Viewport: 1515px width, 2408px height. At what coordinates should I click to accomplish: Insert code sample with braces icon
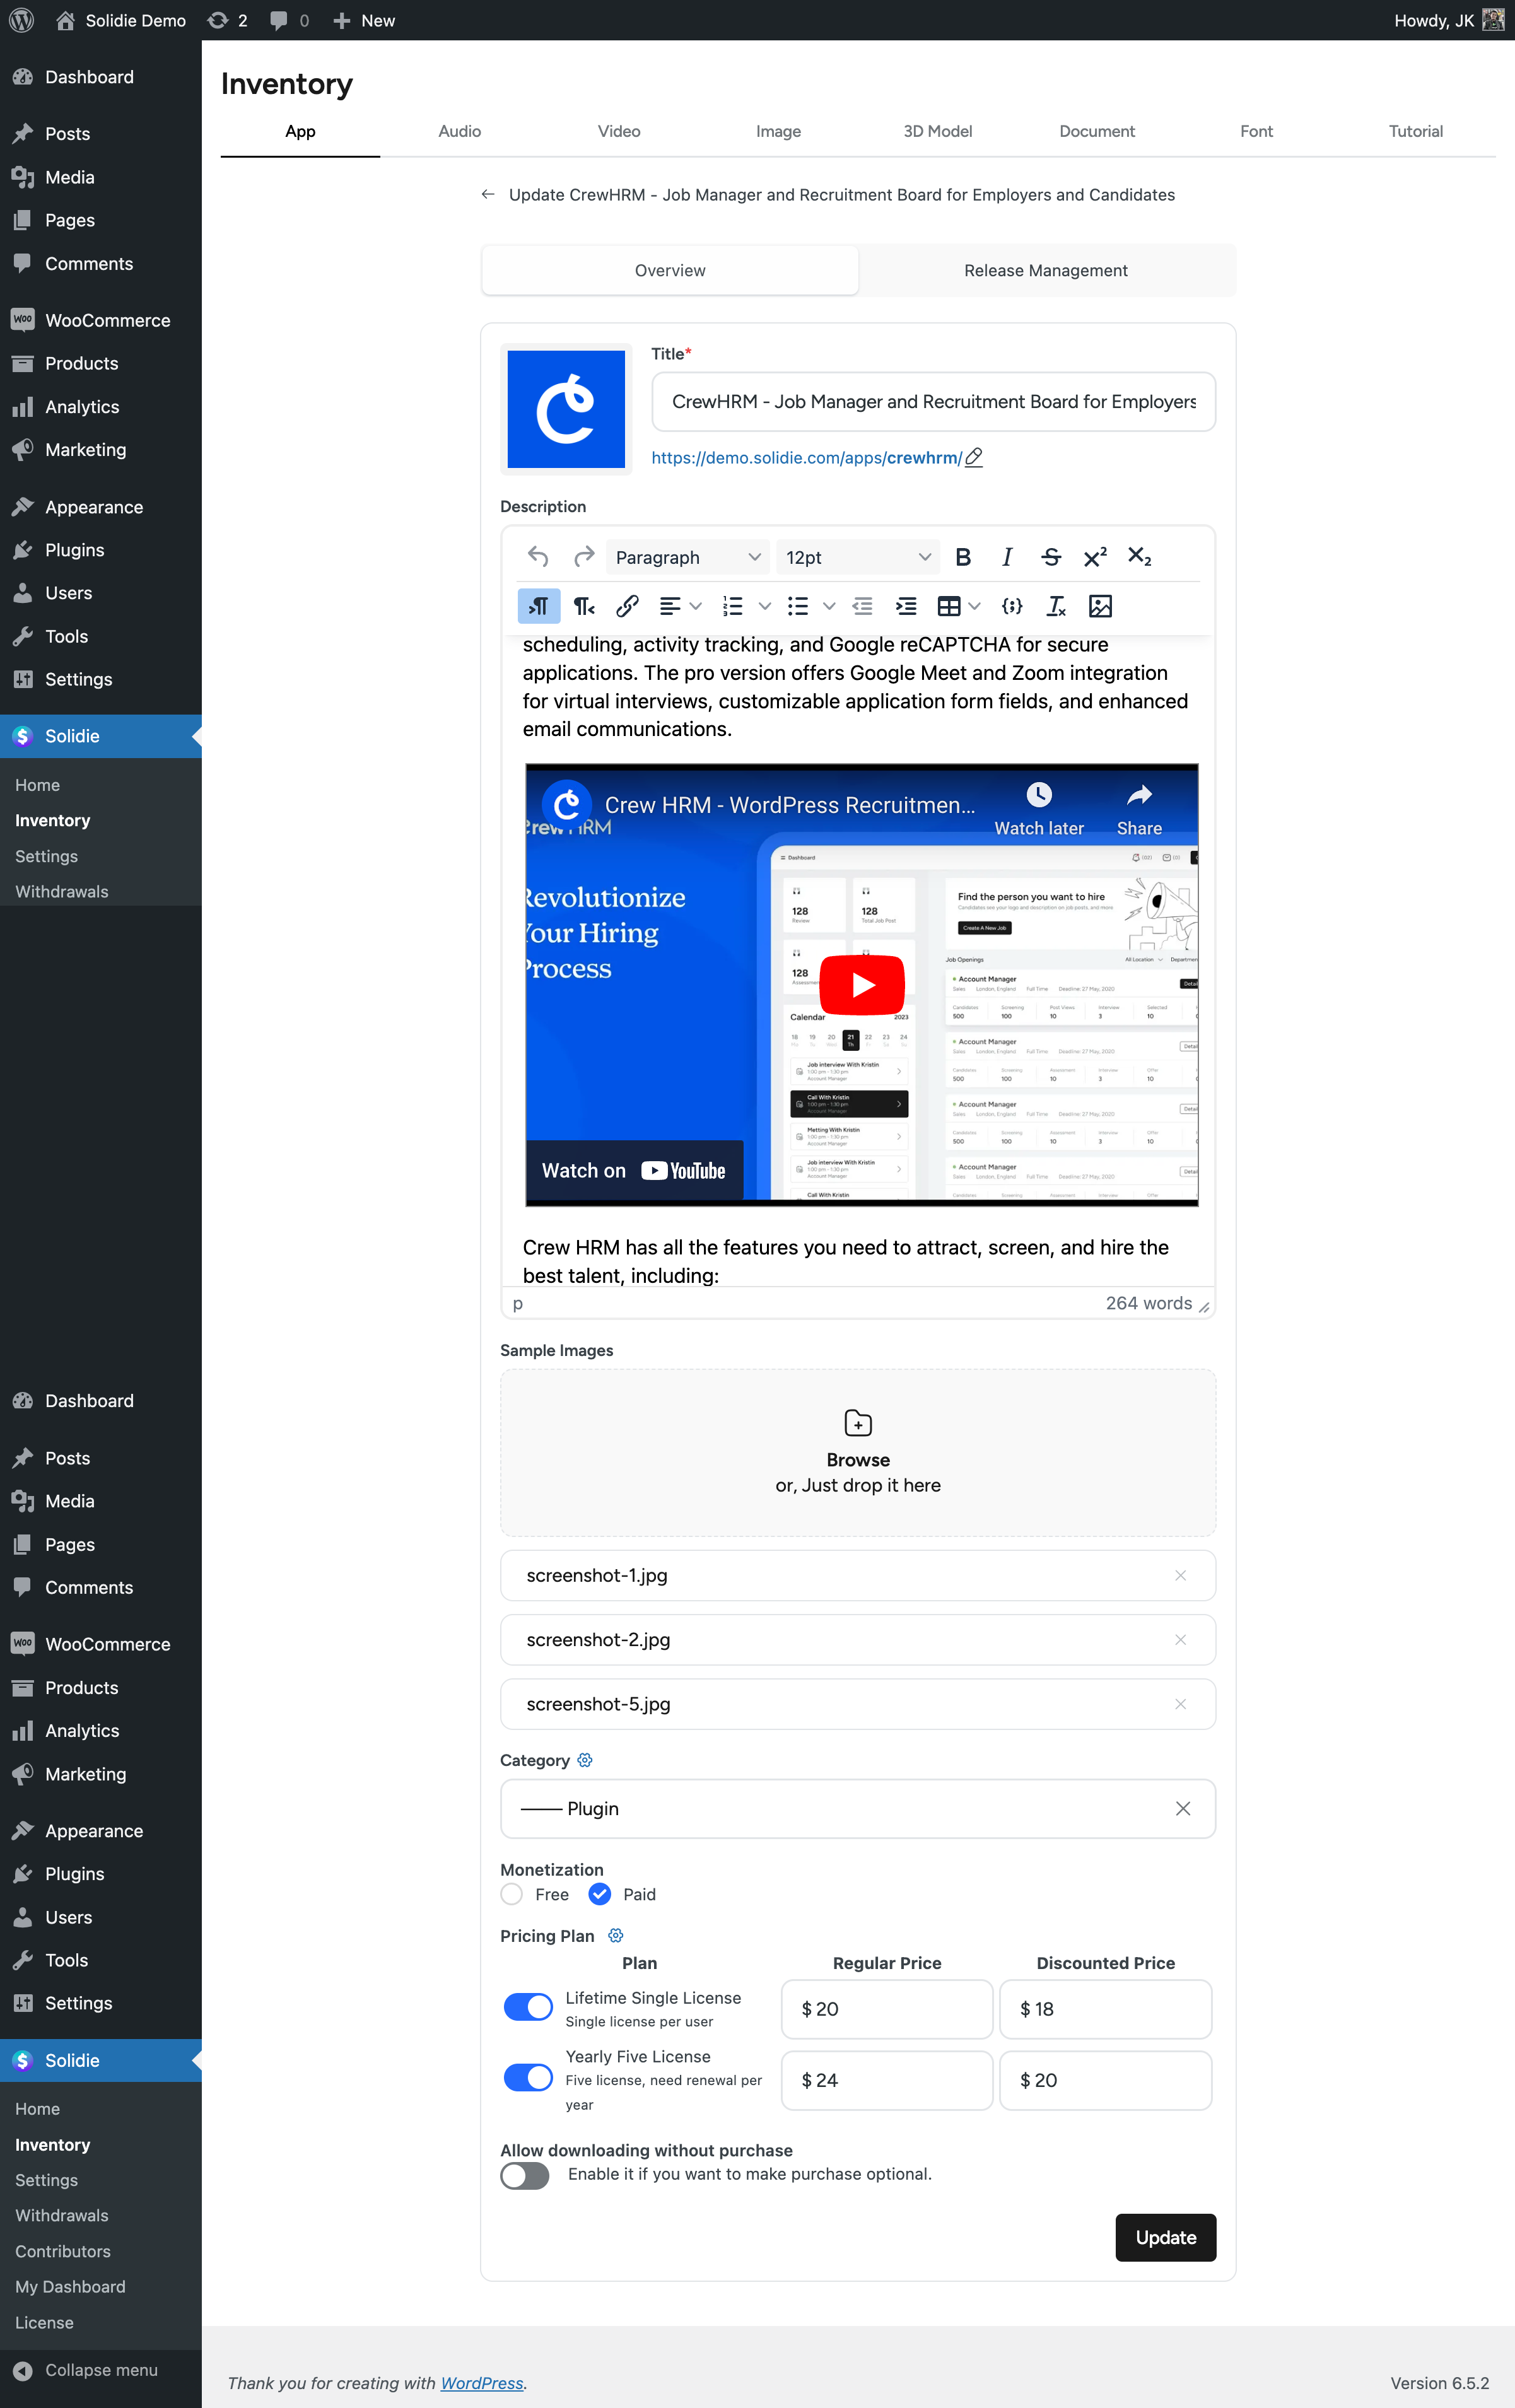pyautogui.click(x=1012, y=606)
